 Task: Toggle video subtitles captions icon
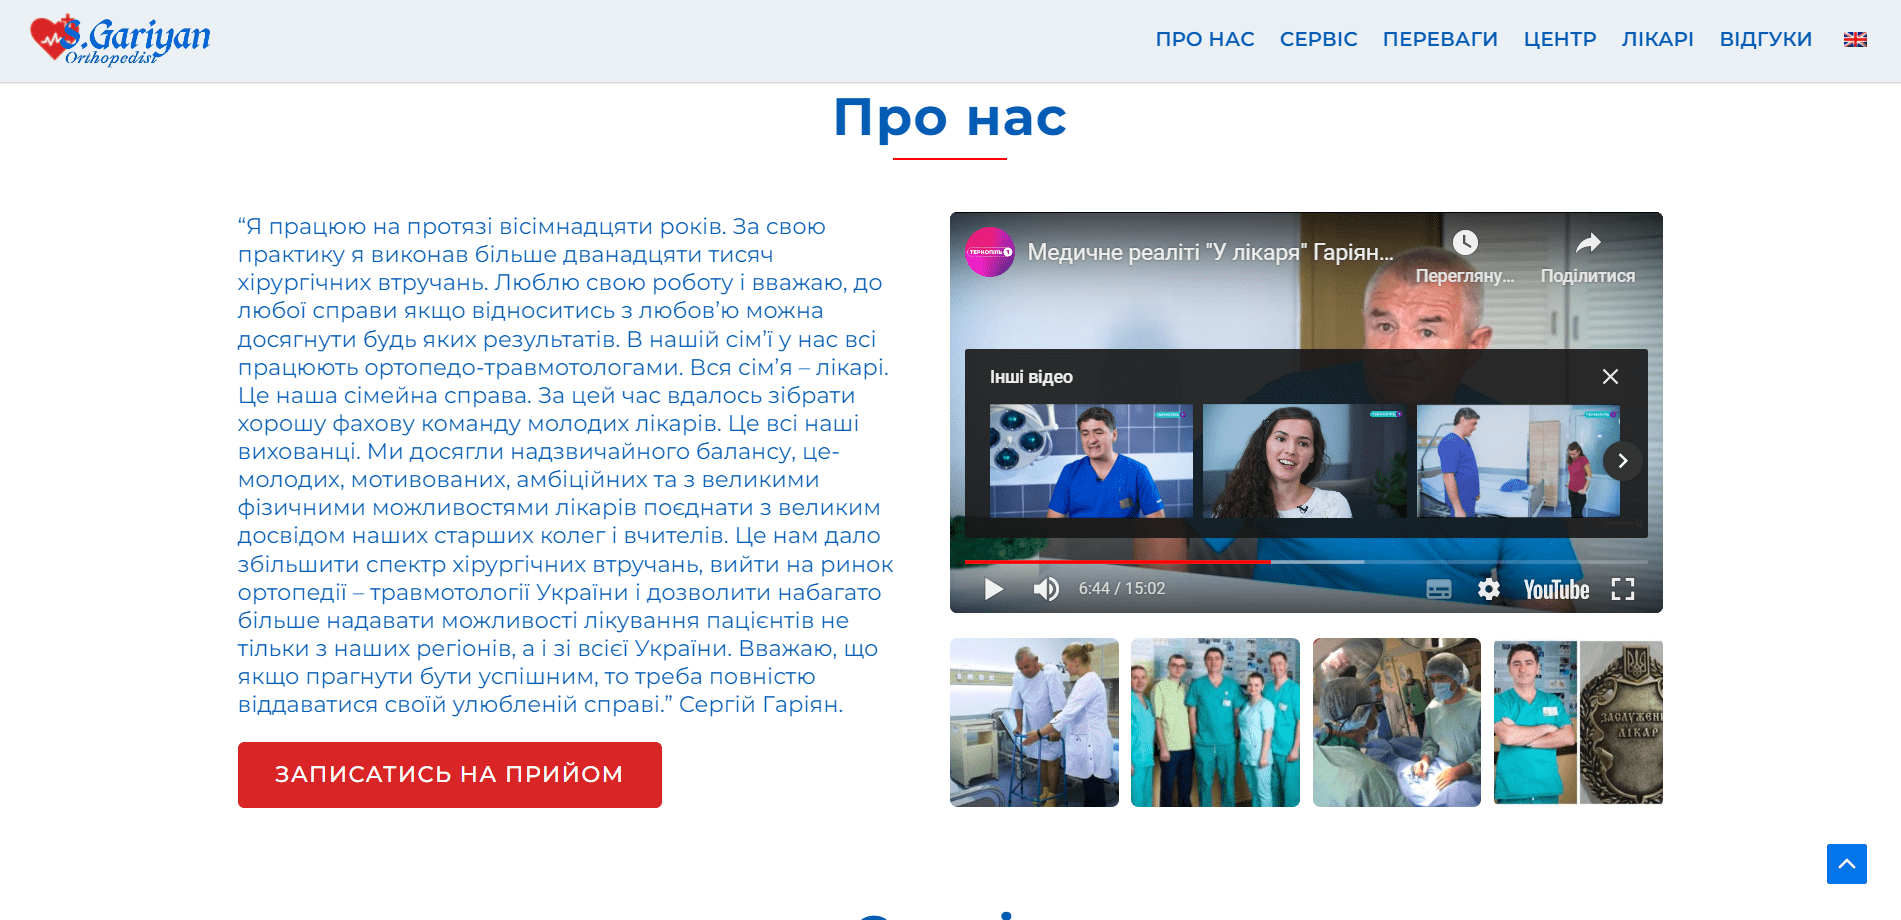coord(1438,589)
